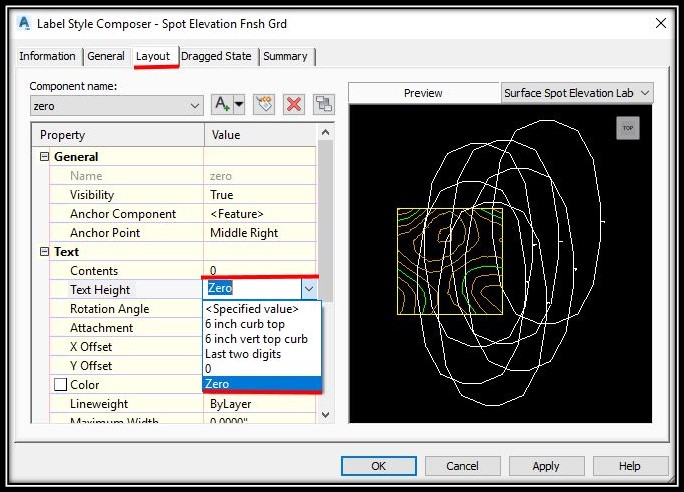This screenshot has width=684, height=492.
Task: Collapse the General property group
Action: point(44,157)
